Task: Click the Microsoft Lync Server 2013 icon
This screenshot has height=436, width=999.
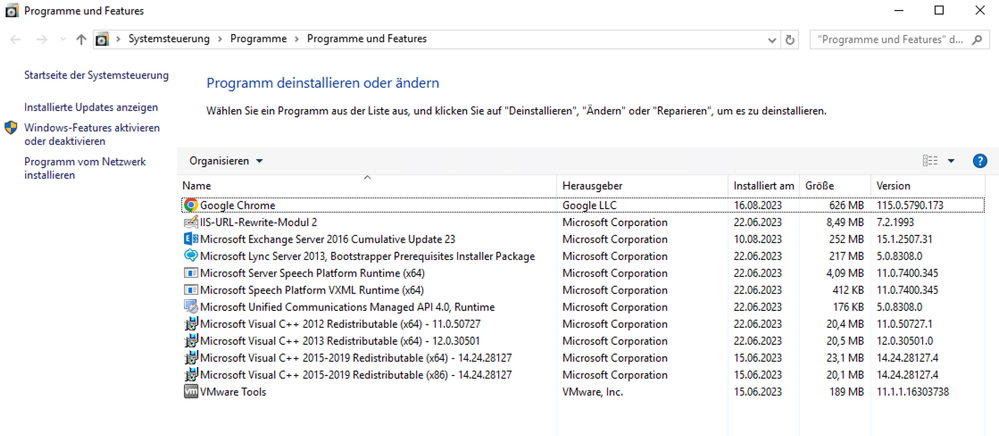Action: point(190,256)
